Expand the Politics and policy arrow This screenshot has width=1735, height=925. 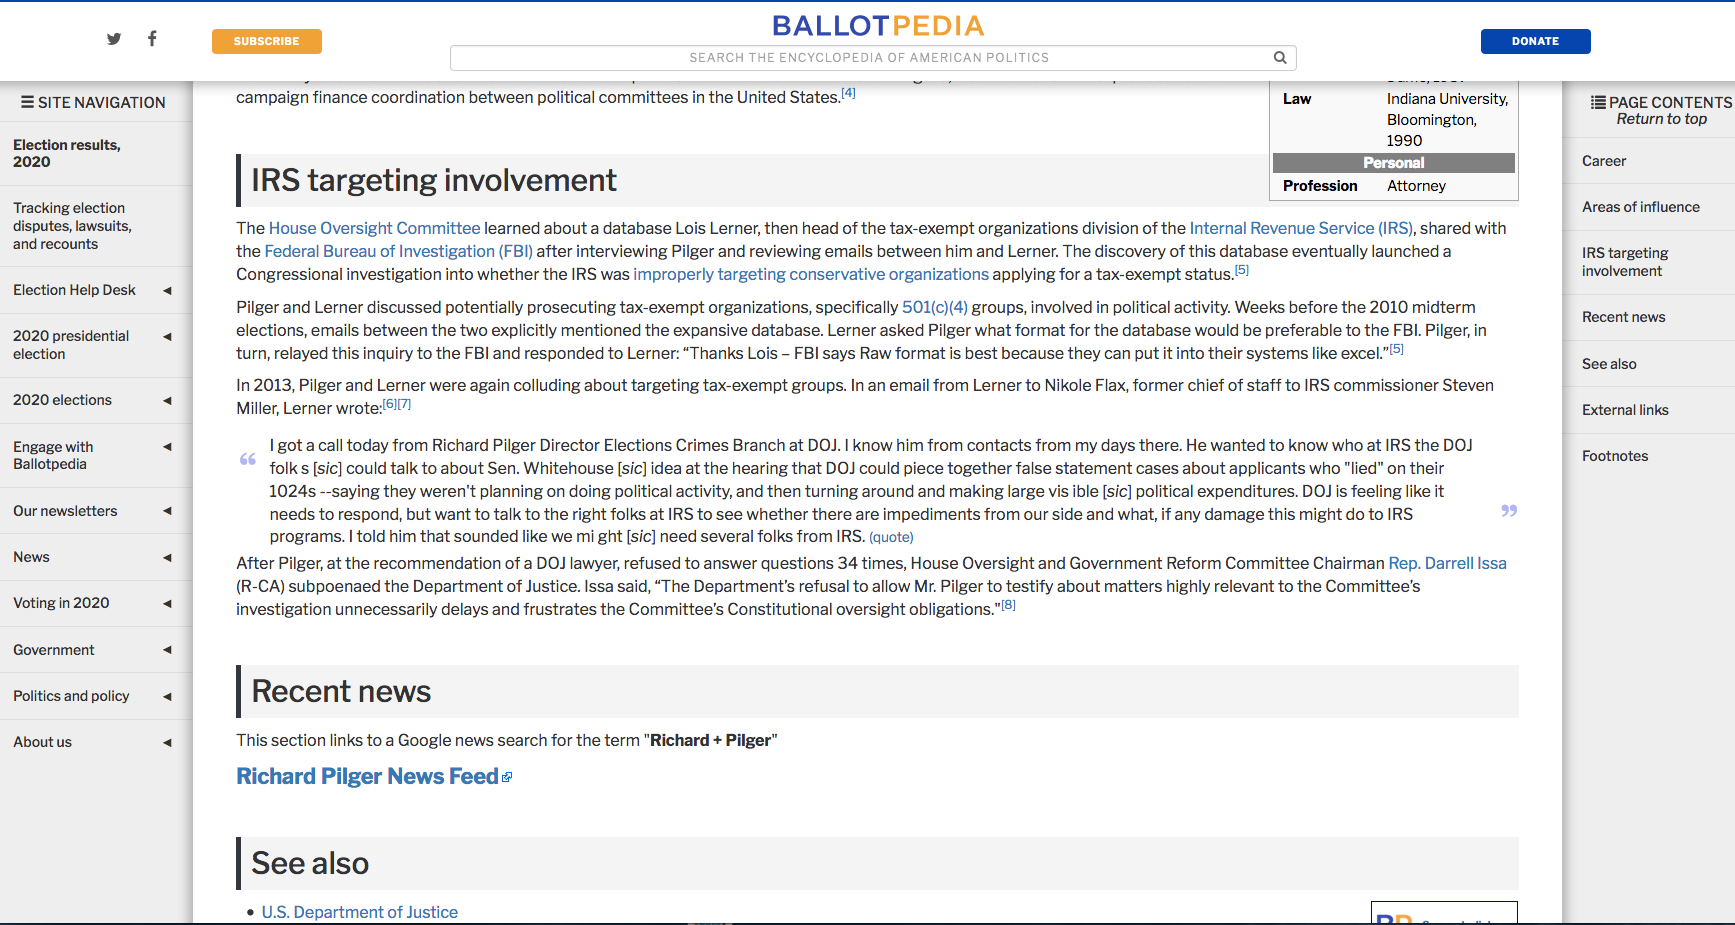click(167, 697)
